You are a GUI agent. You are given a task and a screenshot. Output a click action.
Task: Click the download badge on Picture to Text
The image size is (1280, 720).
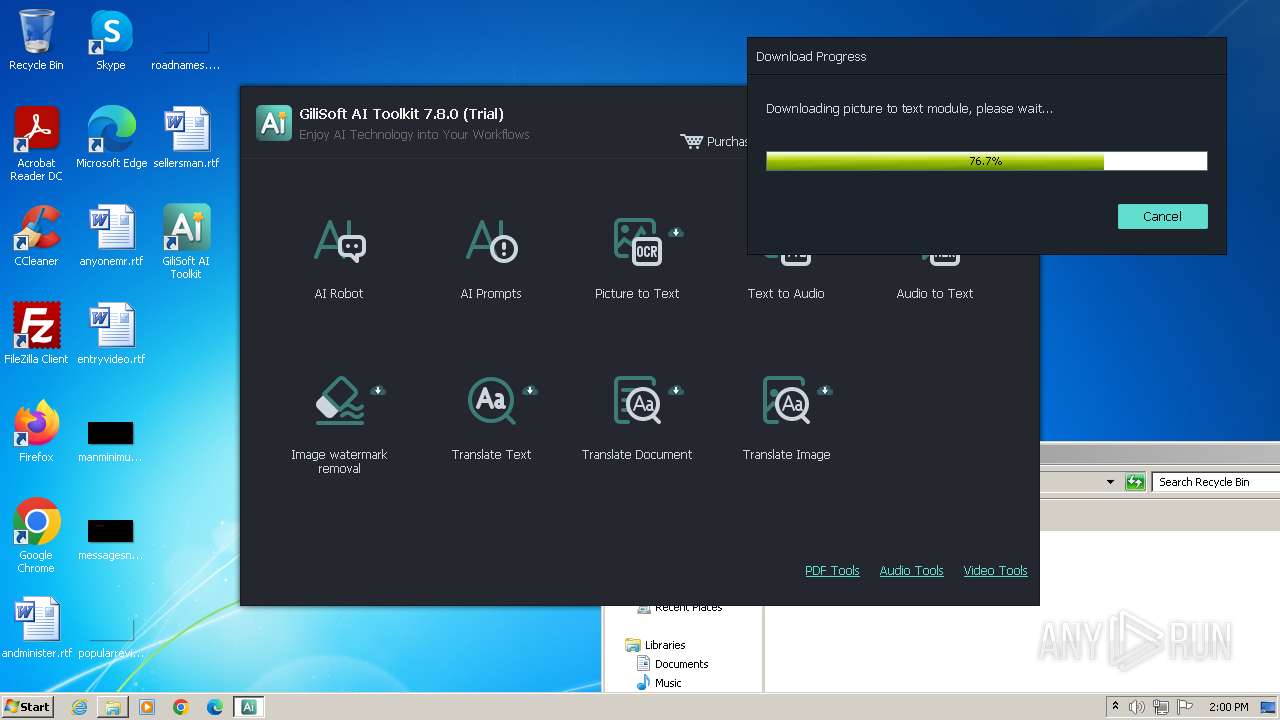[676, 232]
